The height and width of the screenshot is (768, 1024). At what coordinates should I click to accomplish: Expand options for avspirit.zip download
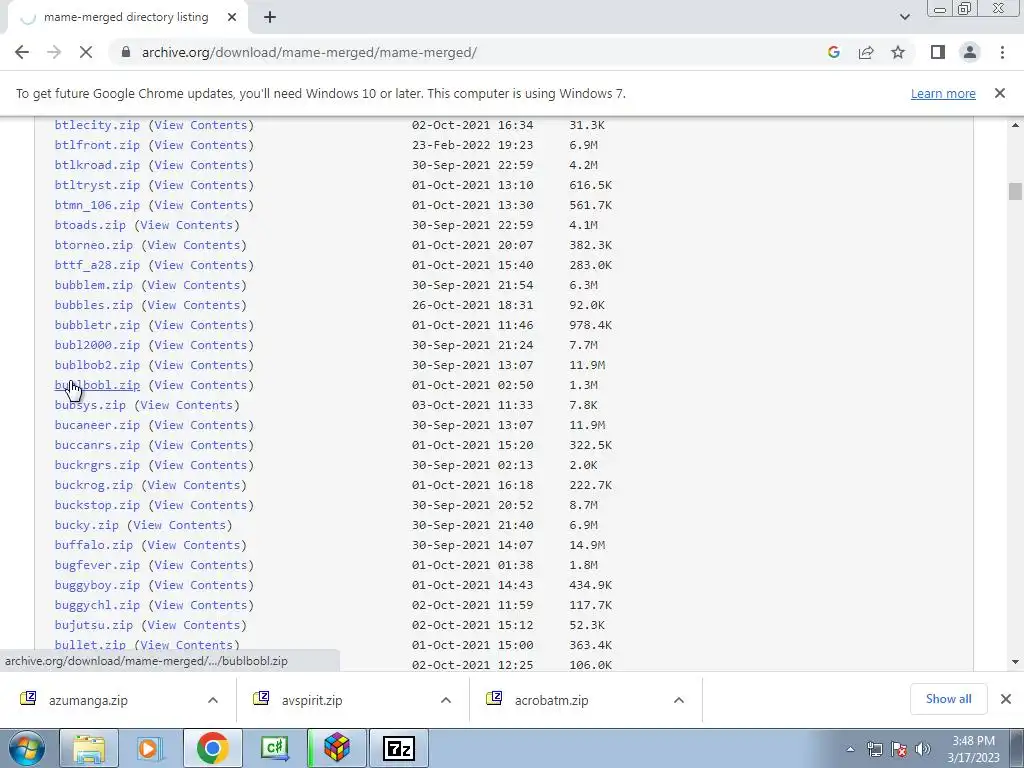(445, 700)
